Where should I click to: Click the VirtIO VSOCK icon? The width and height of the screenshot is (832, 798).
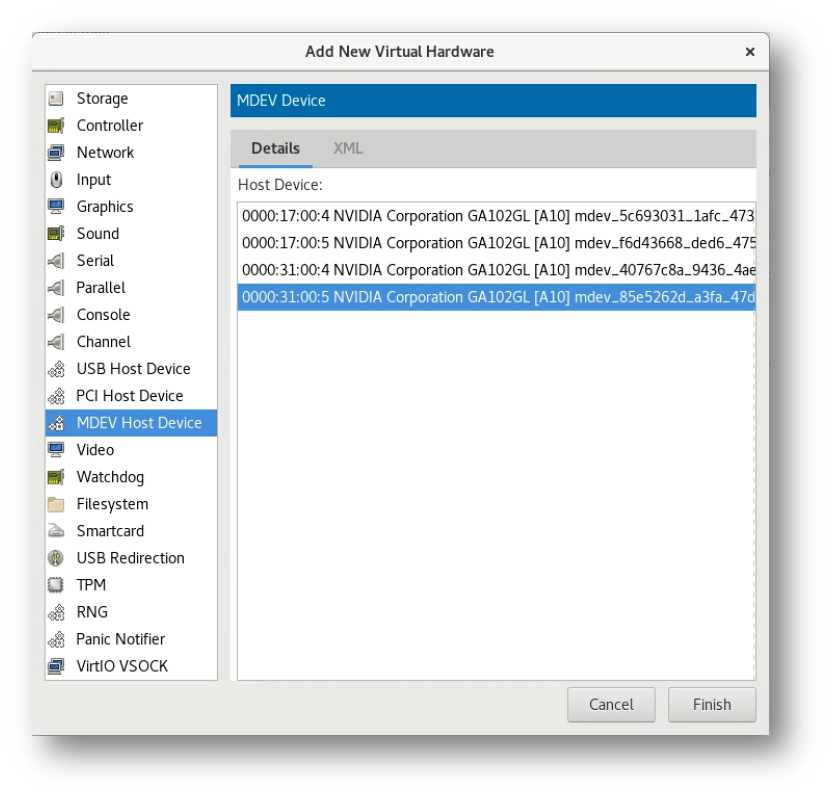(56, 666)
